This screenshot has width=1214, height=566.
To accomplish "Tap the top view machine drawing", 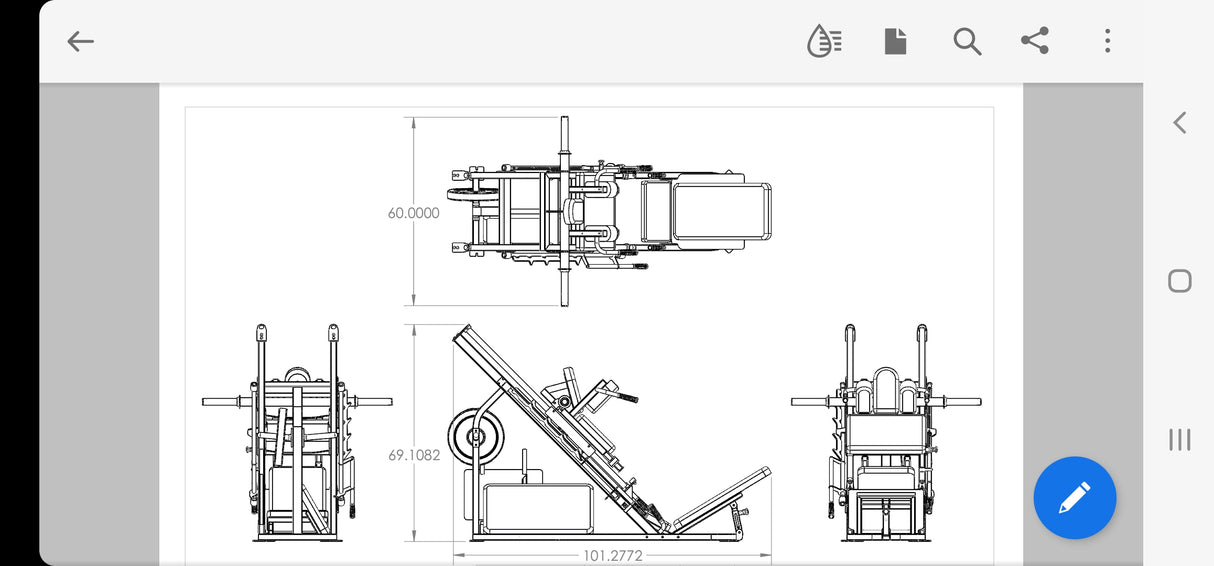I will (608, 212).
